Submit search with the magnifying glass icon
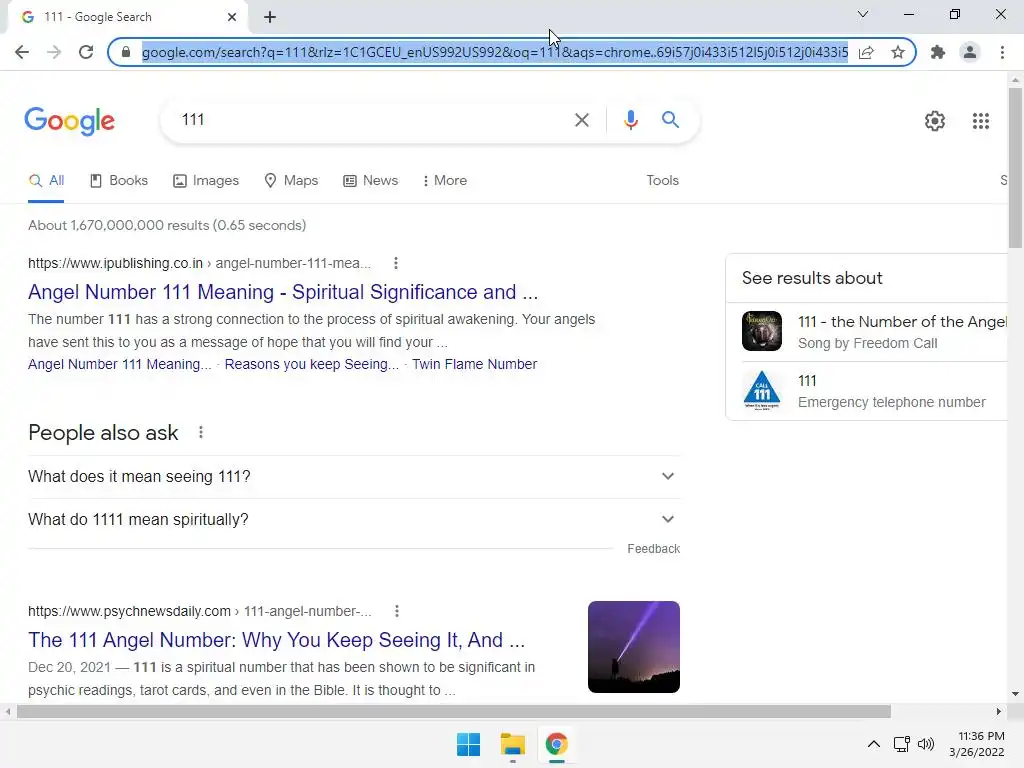 click(x=670, y=120)
